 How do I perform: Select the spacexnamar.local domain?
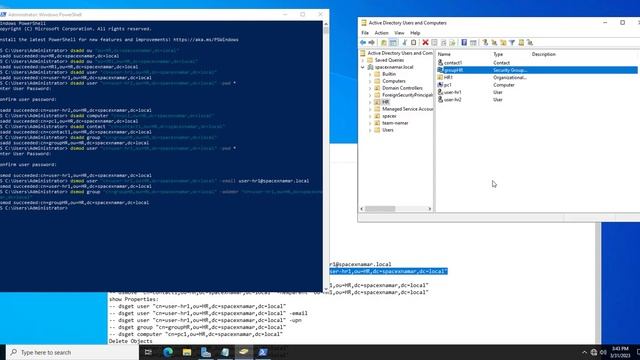point(394,67)
